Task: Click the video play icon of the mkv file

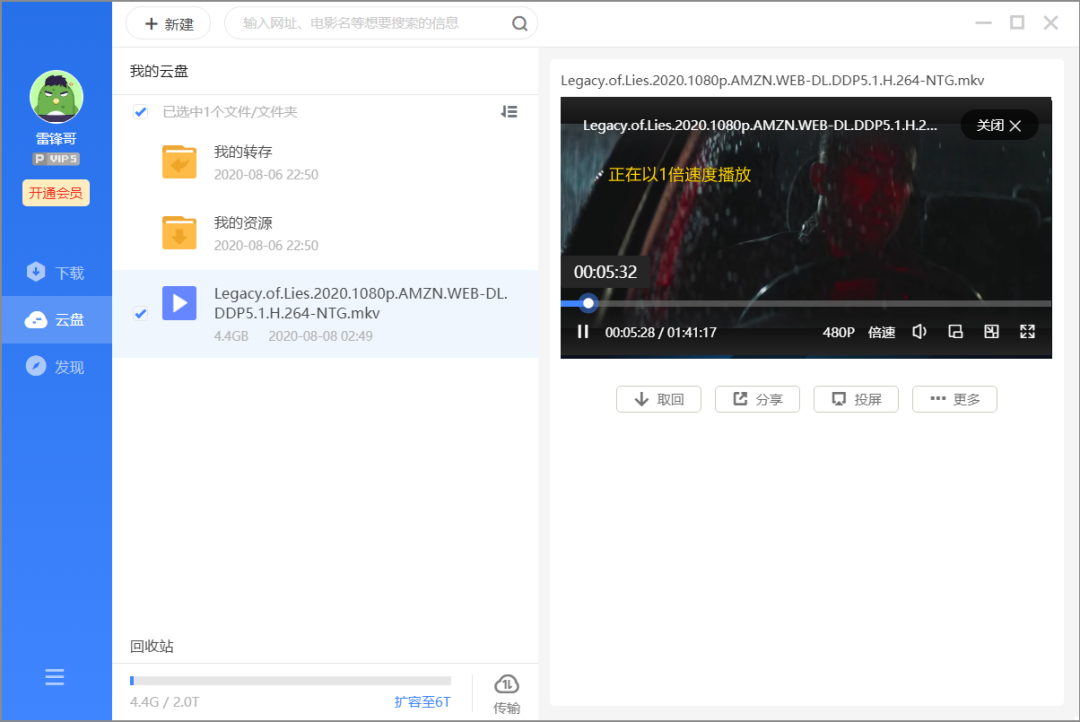Action: pos(179,303)
